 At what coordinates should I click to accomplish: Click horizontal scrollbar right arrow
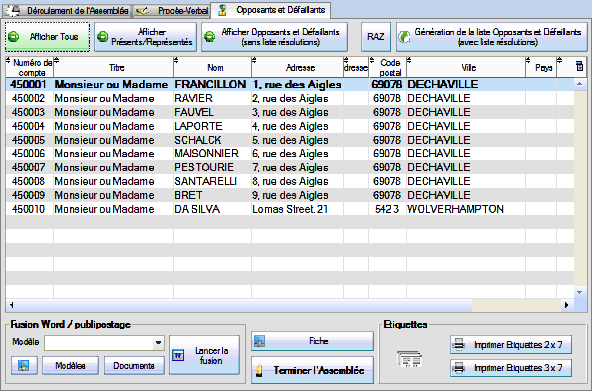566,305
